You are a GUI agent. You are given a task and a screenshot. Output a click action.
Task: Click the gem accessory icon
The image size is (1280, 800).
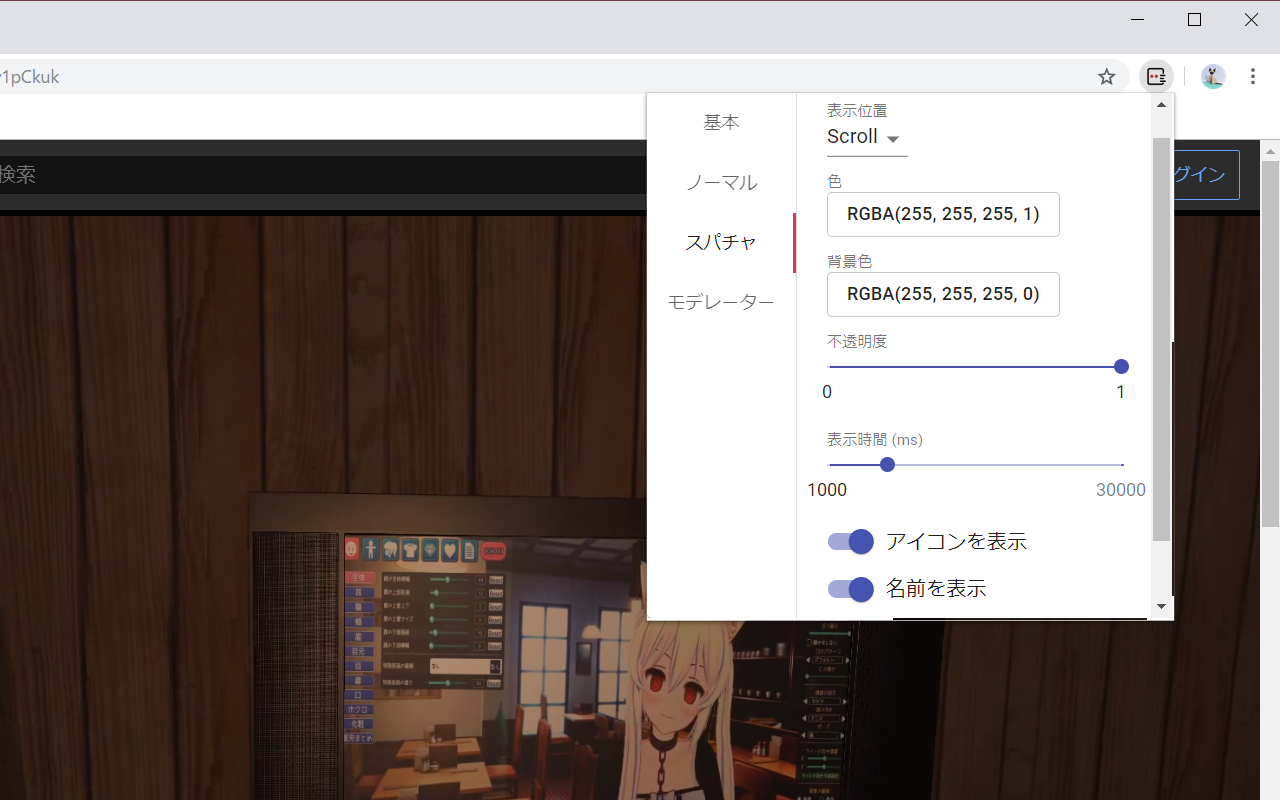tap(431, 549)
